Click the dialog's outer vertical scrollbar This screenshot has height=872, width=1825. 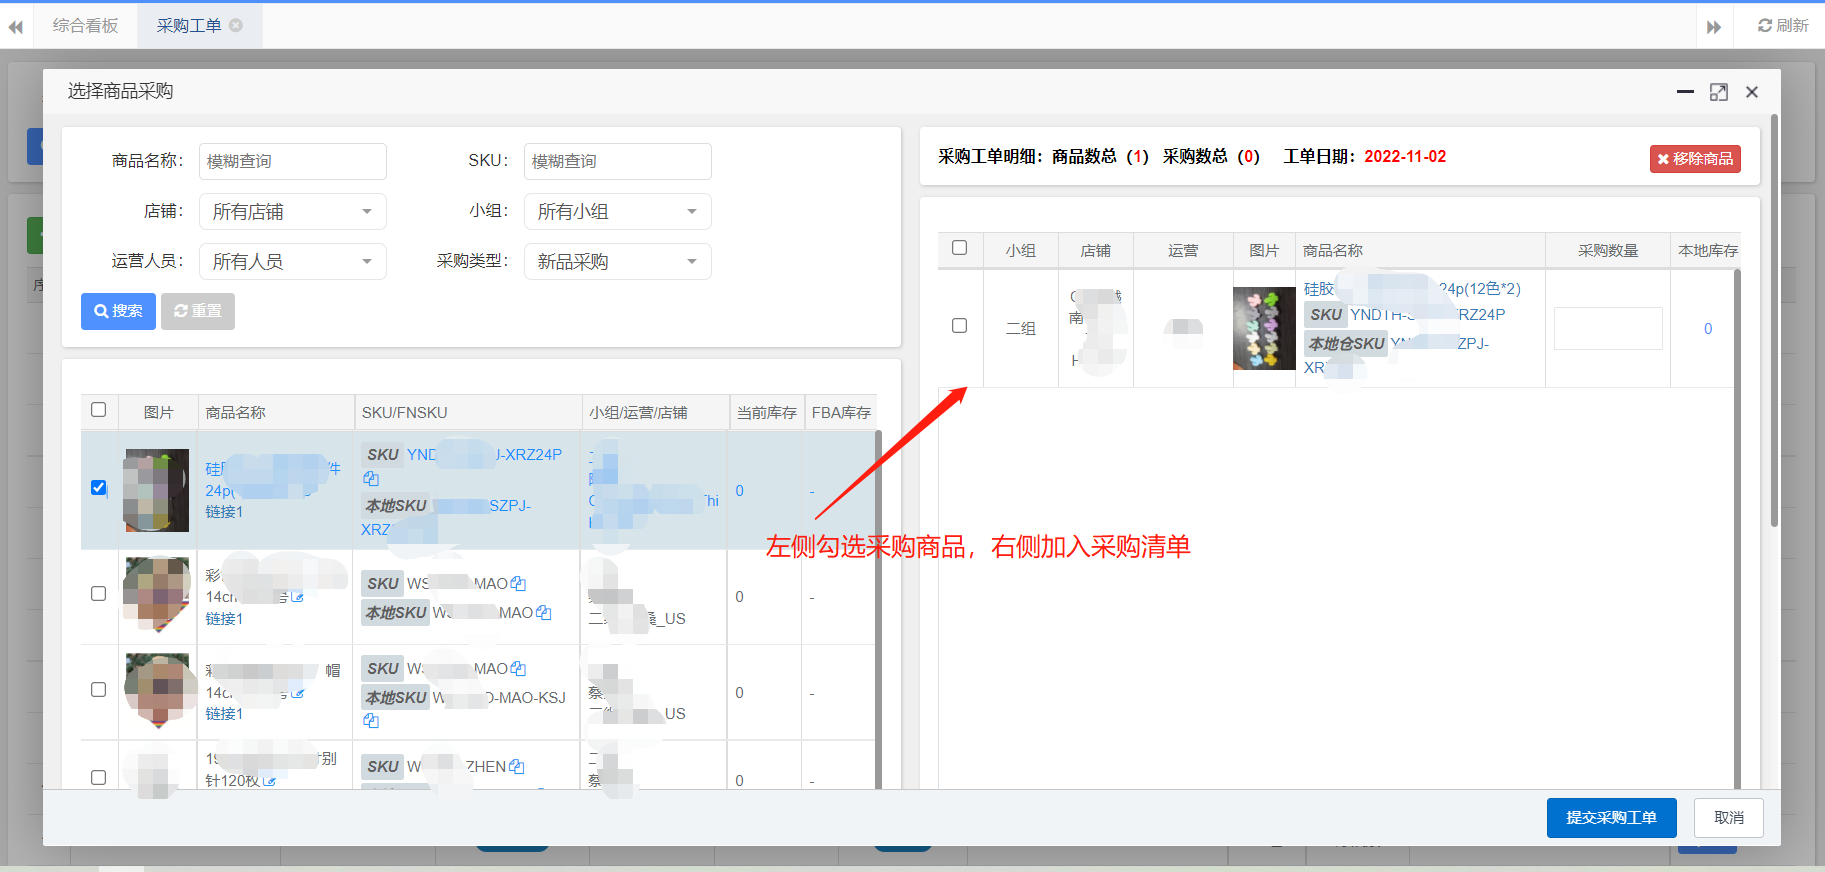(1774, 320)
